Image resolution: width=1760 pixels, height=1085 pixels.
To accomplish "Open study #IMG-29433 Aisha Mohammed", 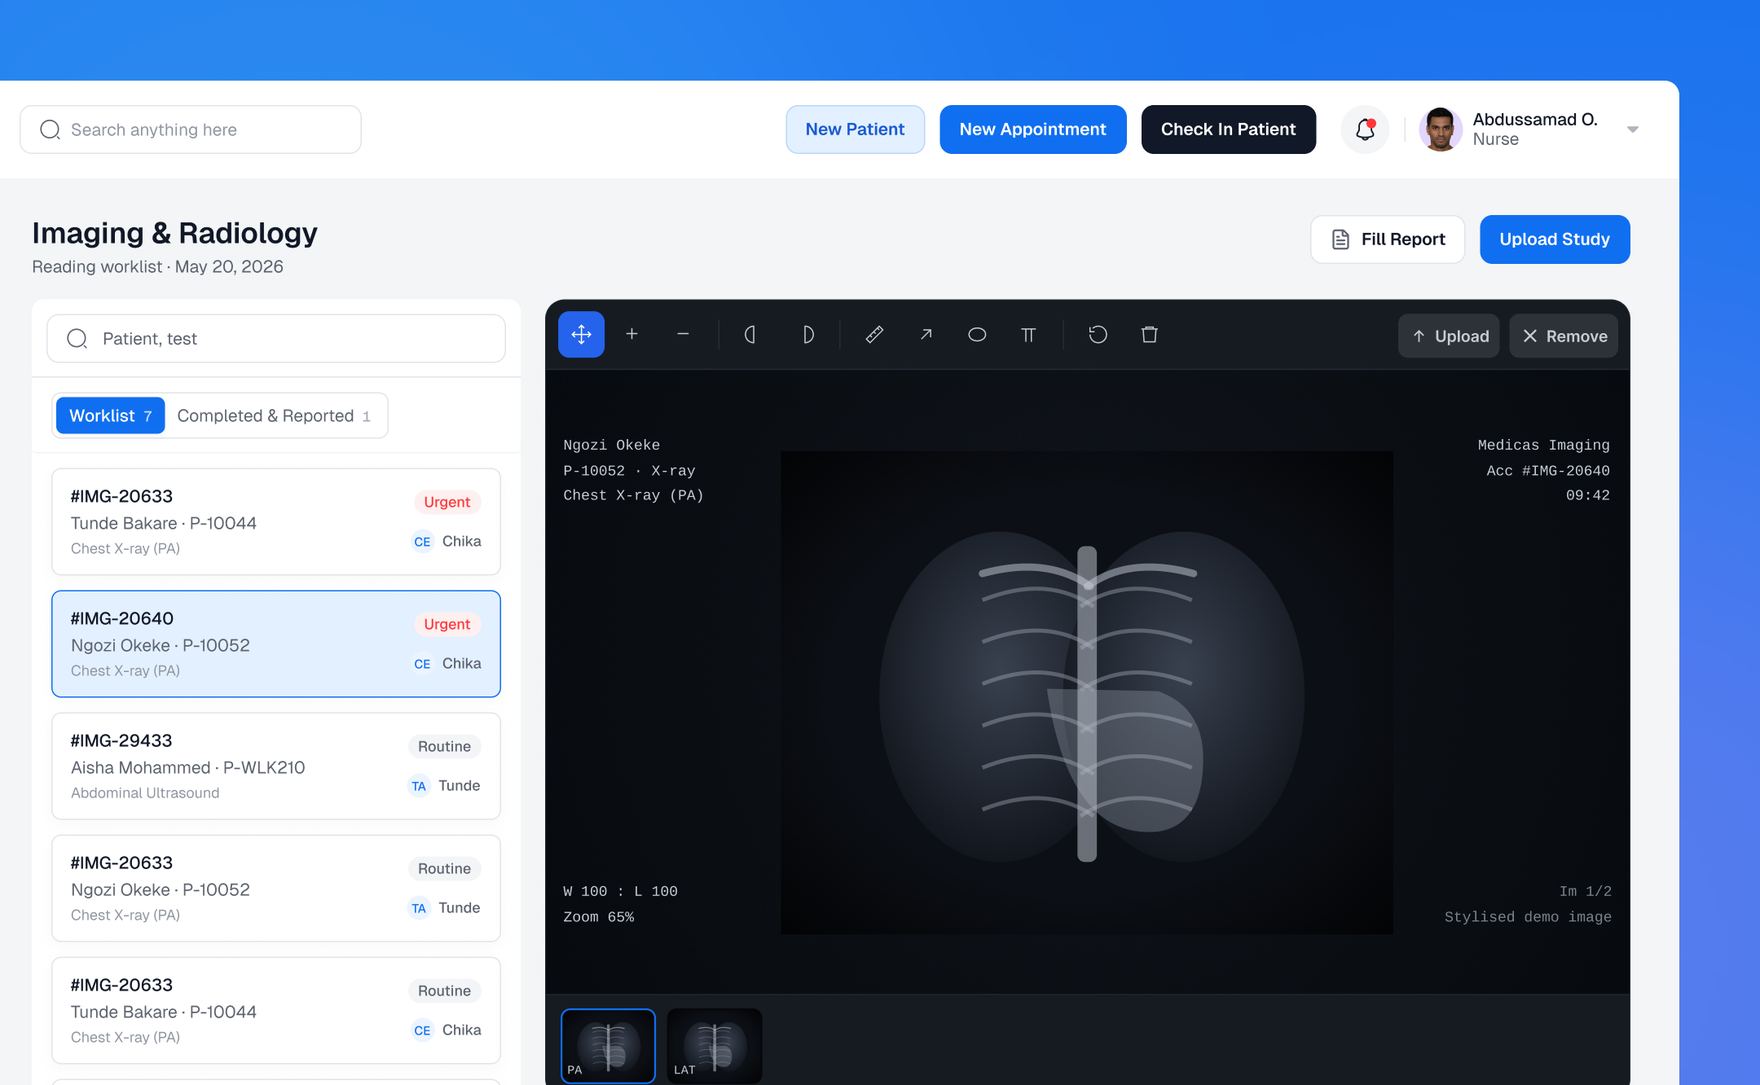I will (x=276, y=766).
